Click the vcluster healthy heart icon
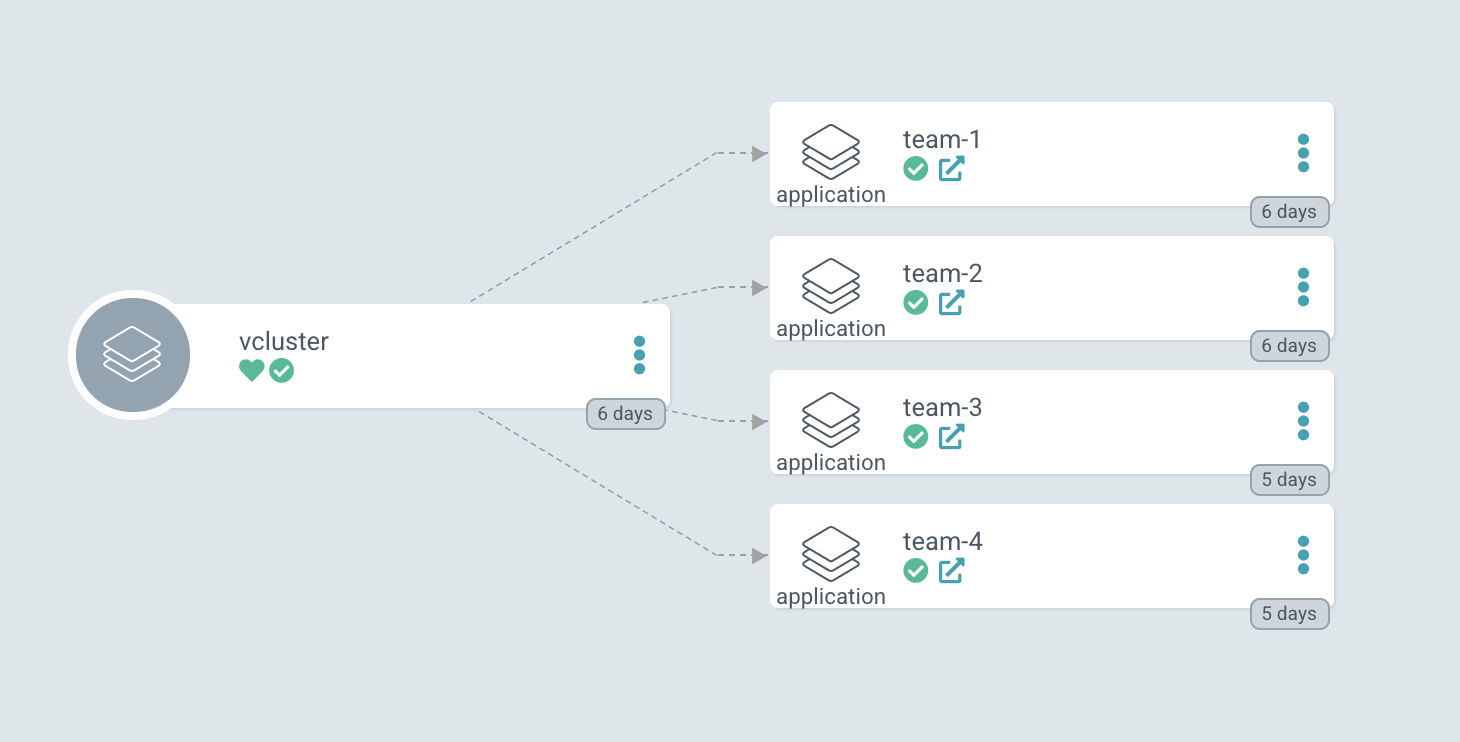The width and height of the screenshot is (1460, 742). click(x=252, y=371)
